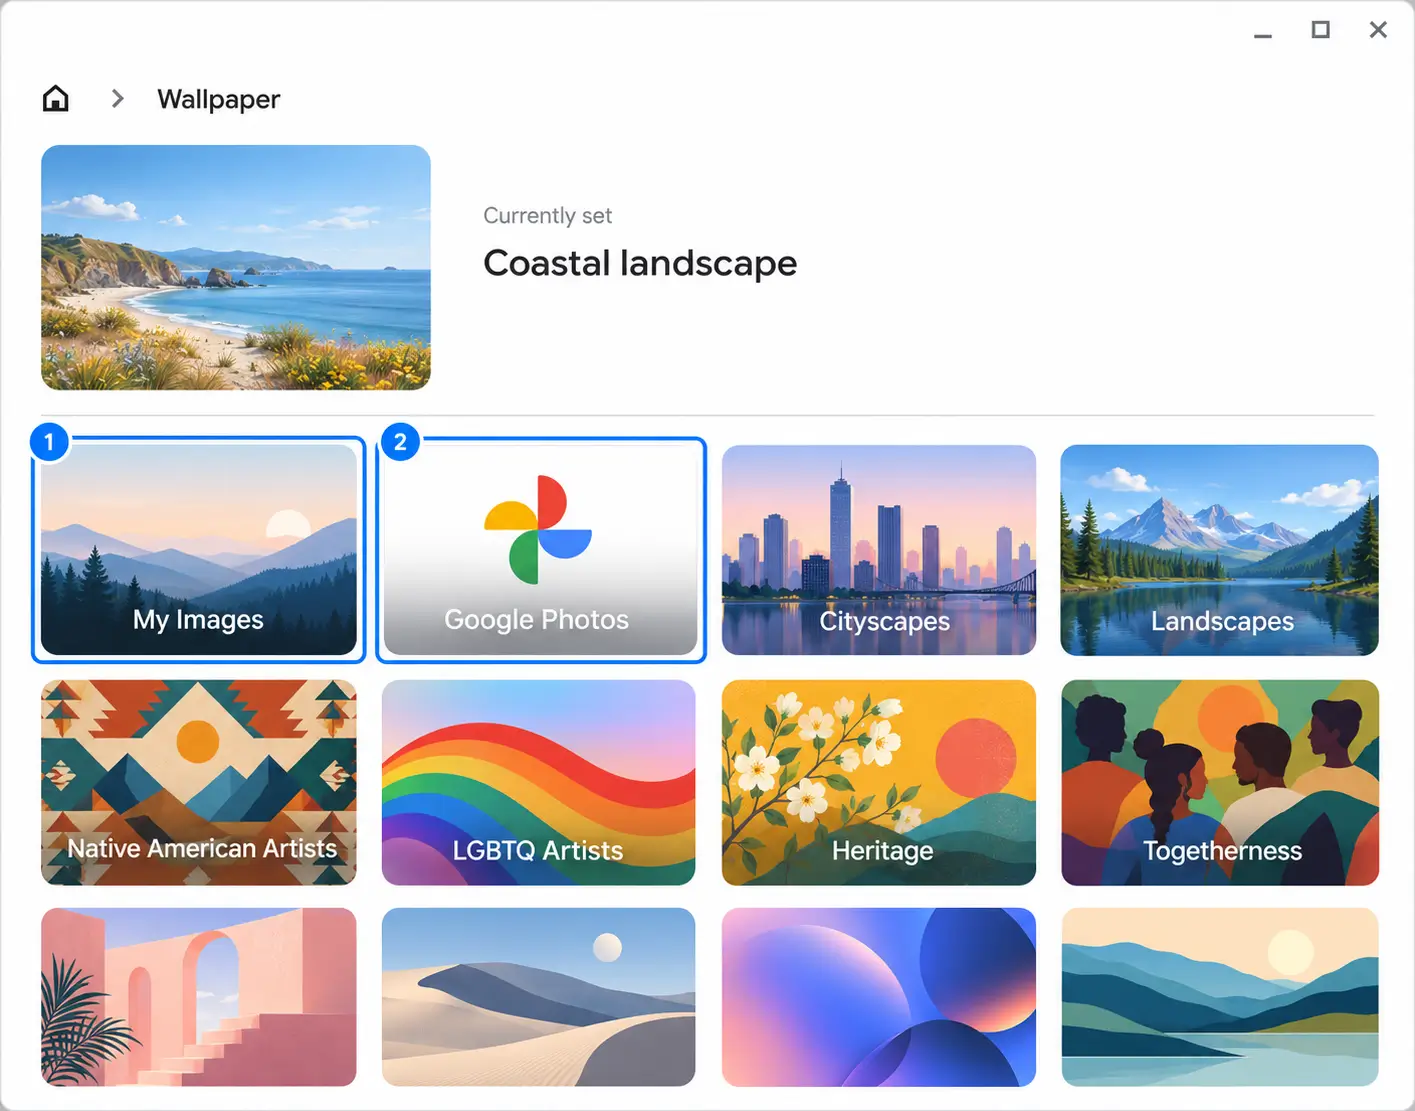Close the Wallpaper window
This screenshot has width=1415, height=1111.
[x=1378, y=30]
